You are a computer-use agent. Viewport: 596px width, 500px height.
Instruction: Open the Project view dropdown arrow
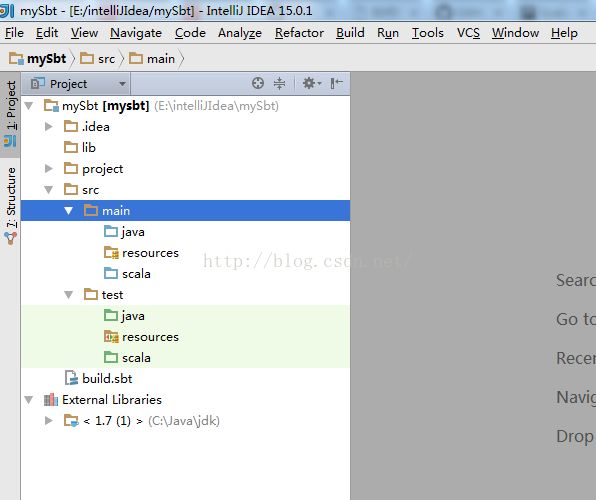tap(122, 84)
